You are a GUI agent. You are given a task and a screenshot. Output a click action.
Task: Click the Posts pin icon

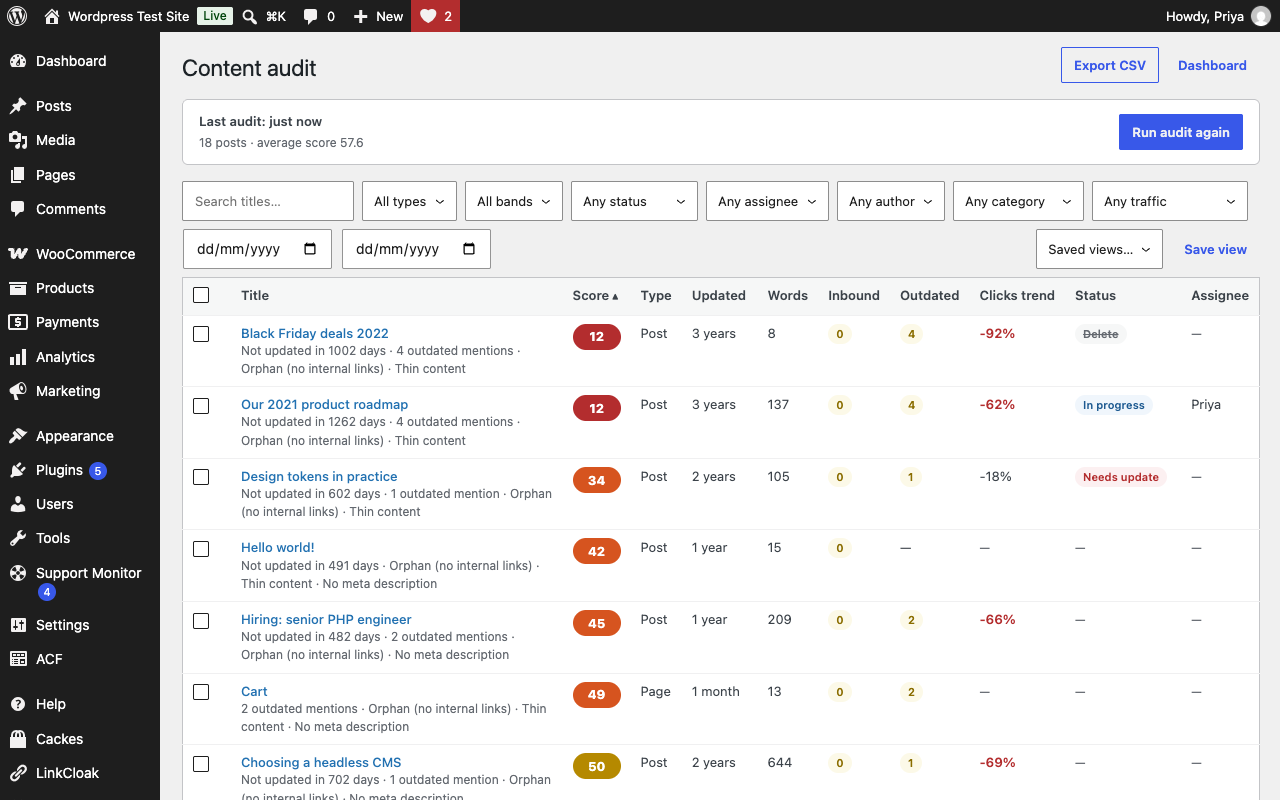tap(18, 106)
